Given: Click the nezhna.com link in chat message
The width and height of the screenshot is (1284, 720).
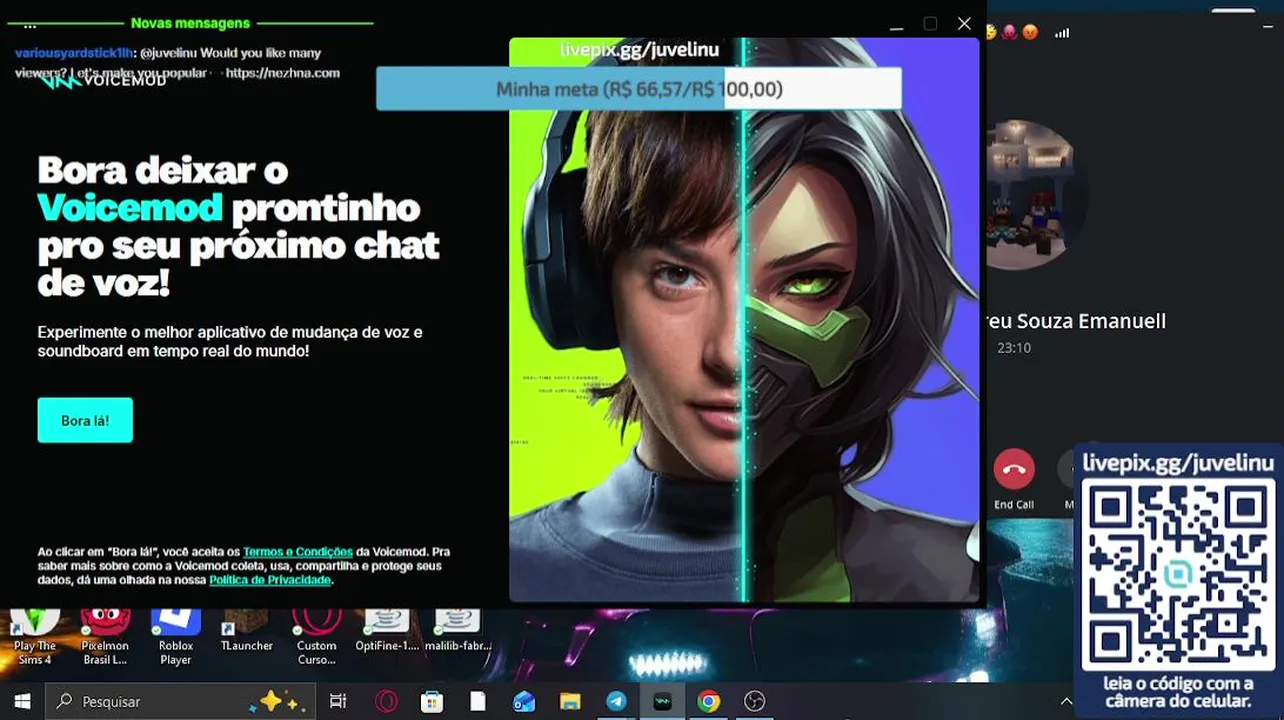Looking at the screenshot, I should [x=283, y=73].
